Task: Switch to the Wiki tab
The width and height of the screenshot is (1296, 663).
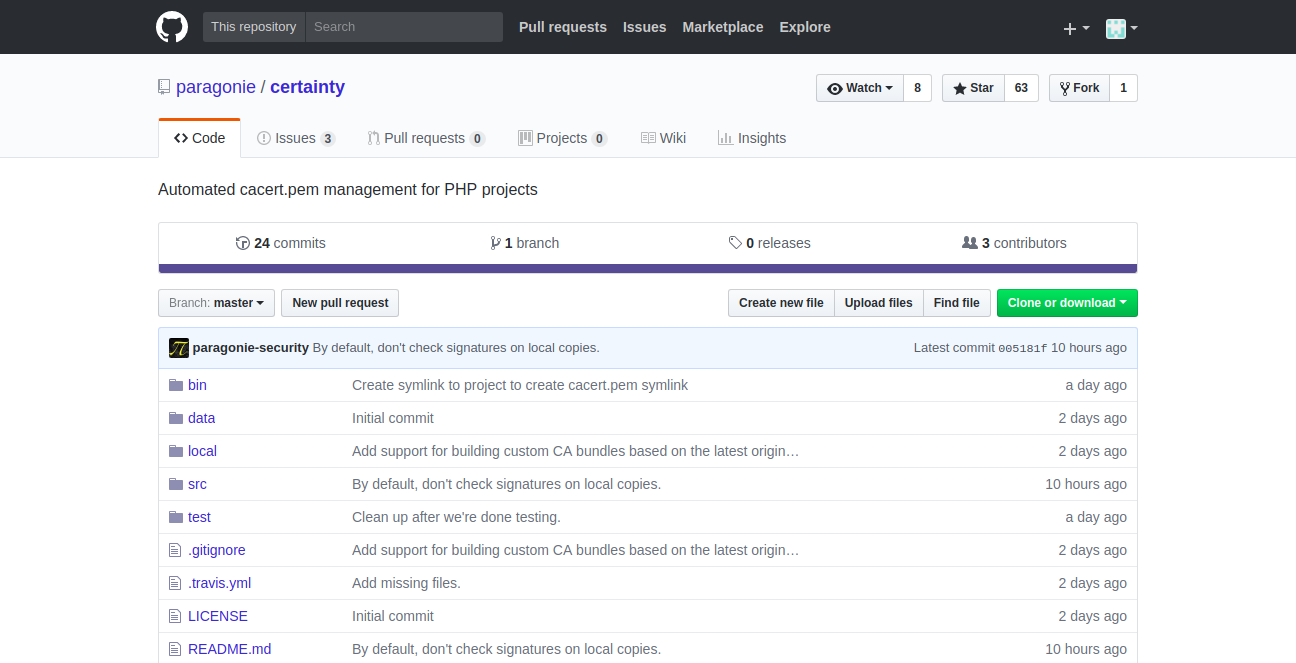Action: (x=663, y=138)
